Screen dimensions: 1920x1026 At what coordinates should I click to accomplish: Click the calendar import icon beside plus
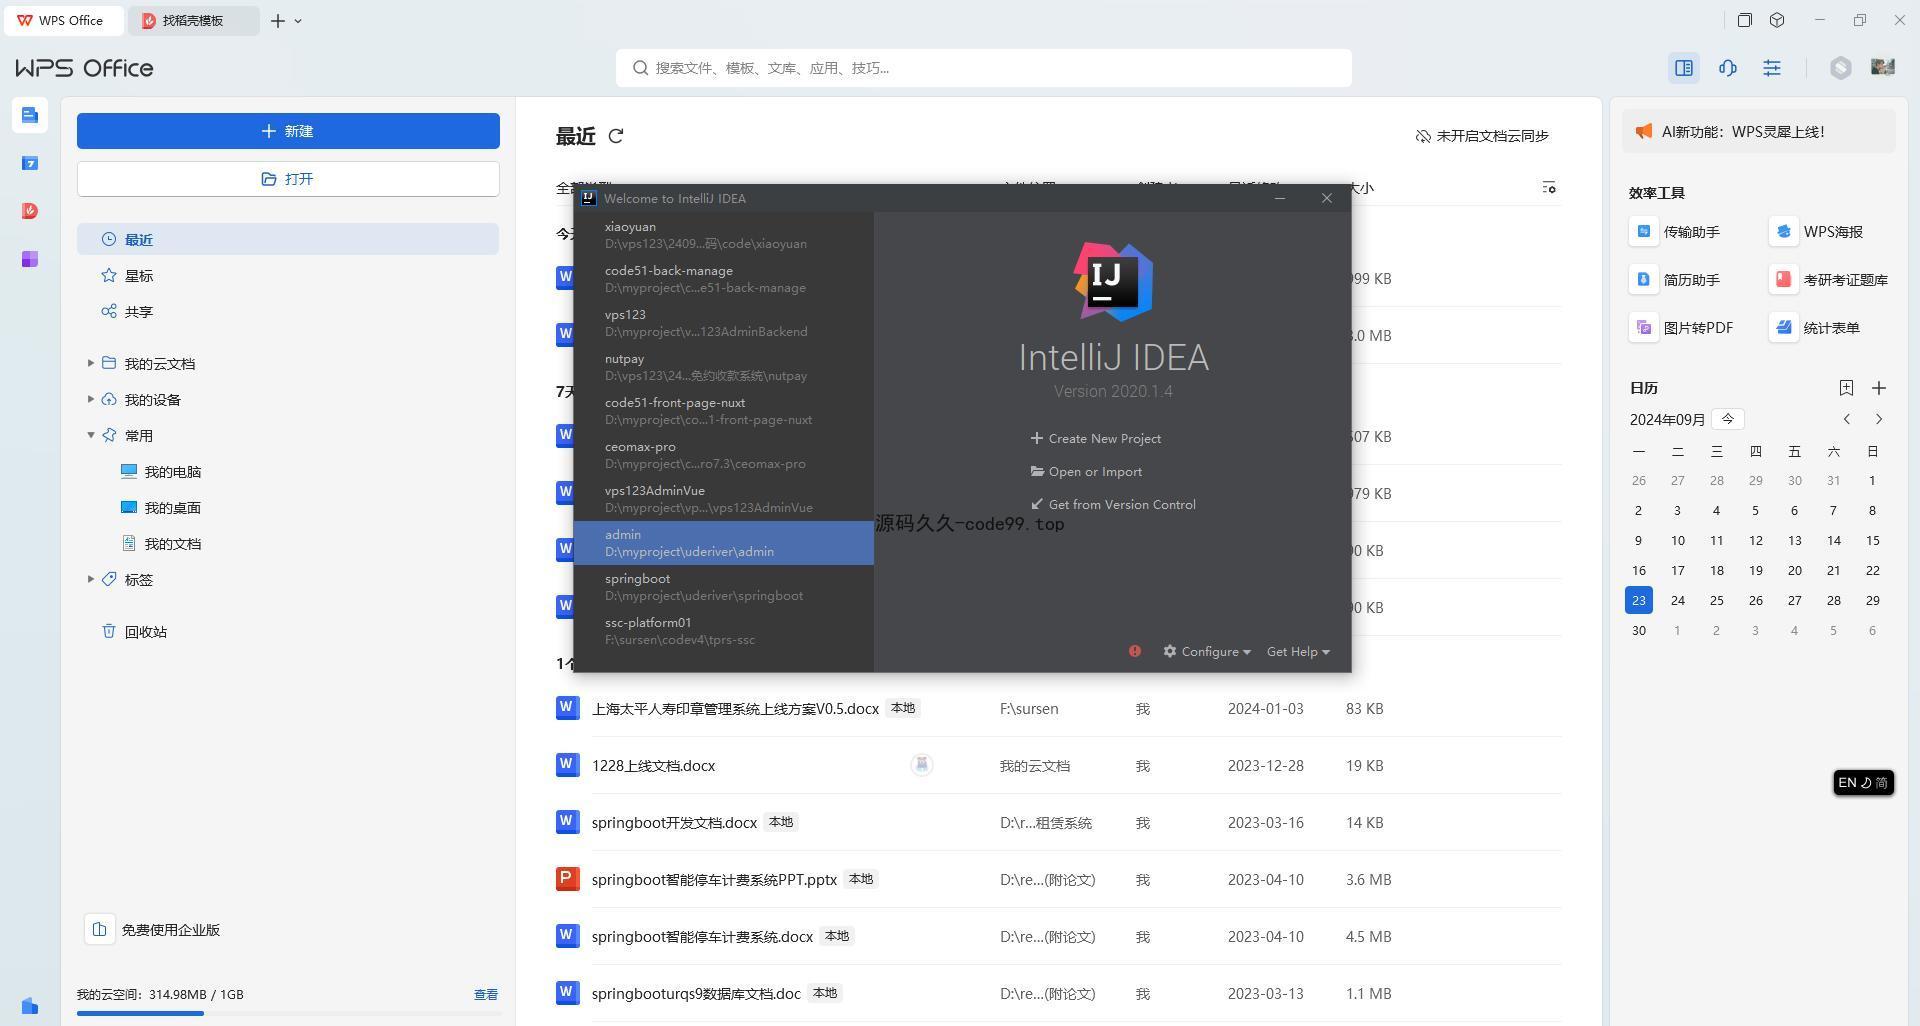1846,388
